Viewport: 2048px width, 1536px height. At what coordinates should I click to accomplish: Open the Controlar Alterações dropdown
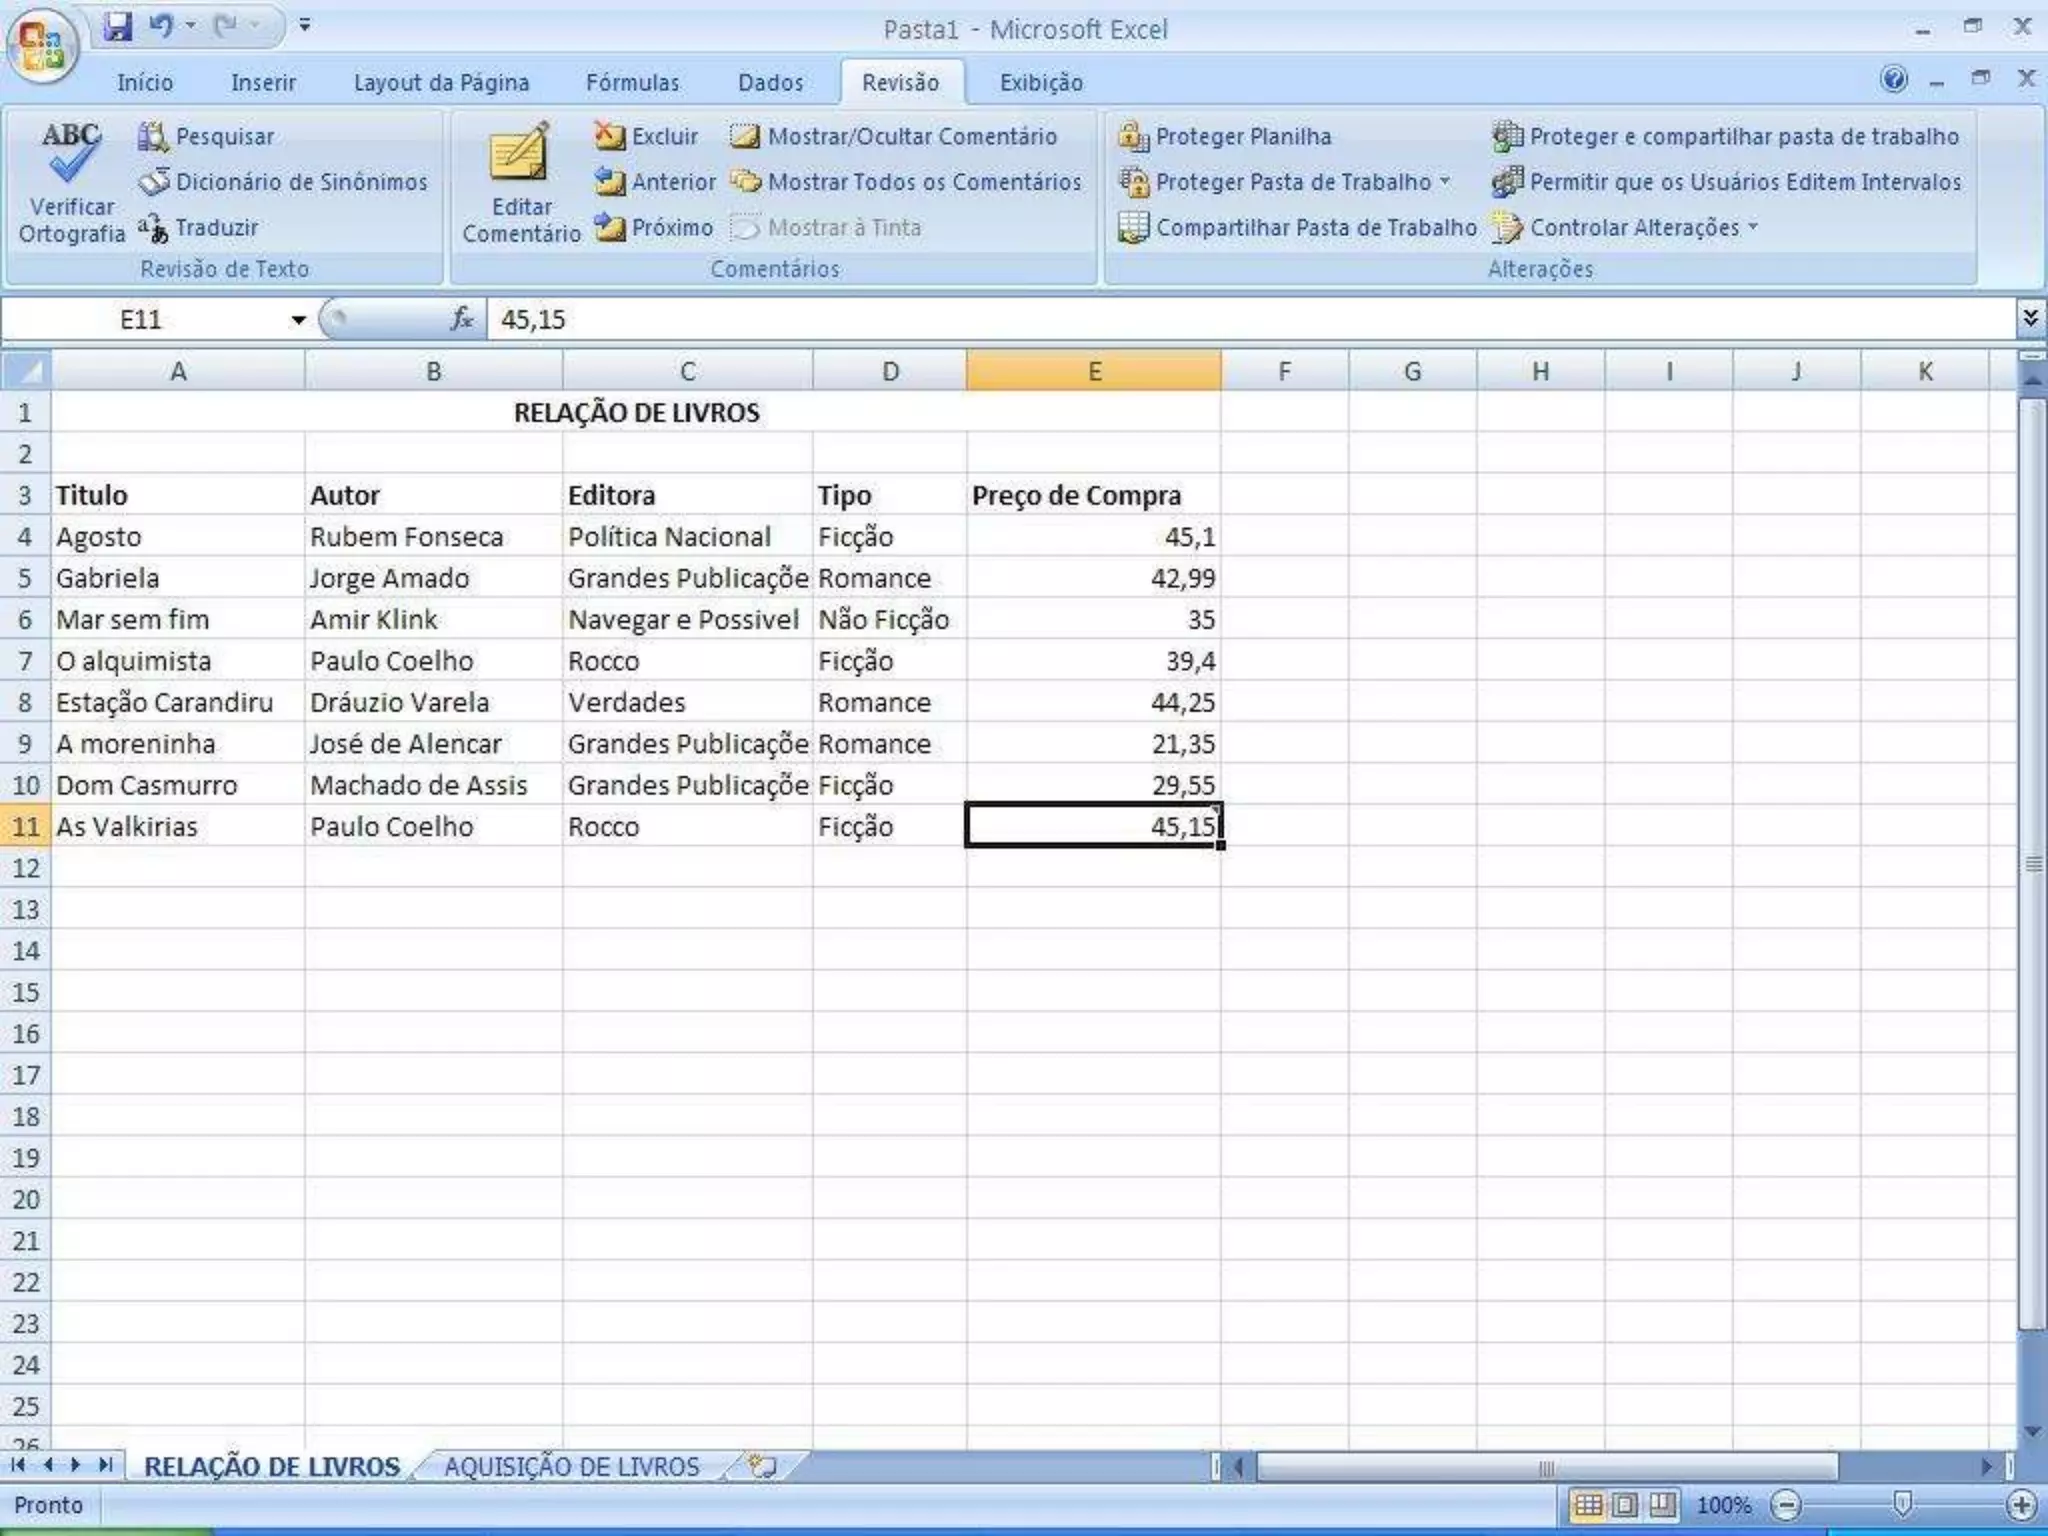1753,228
